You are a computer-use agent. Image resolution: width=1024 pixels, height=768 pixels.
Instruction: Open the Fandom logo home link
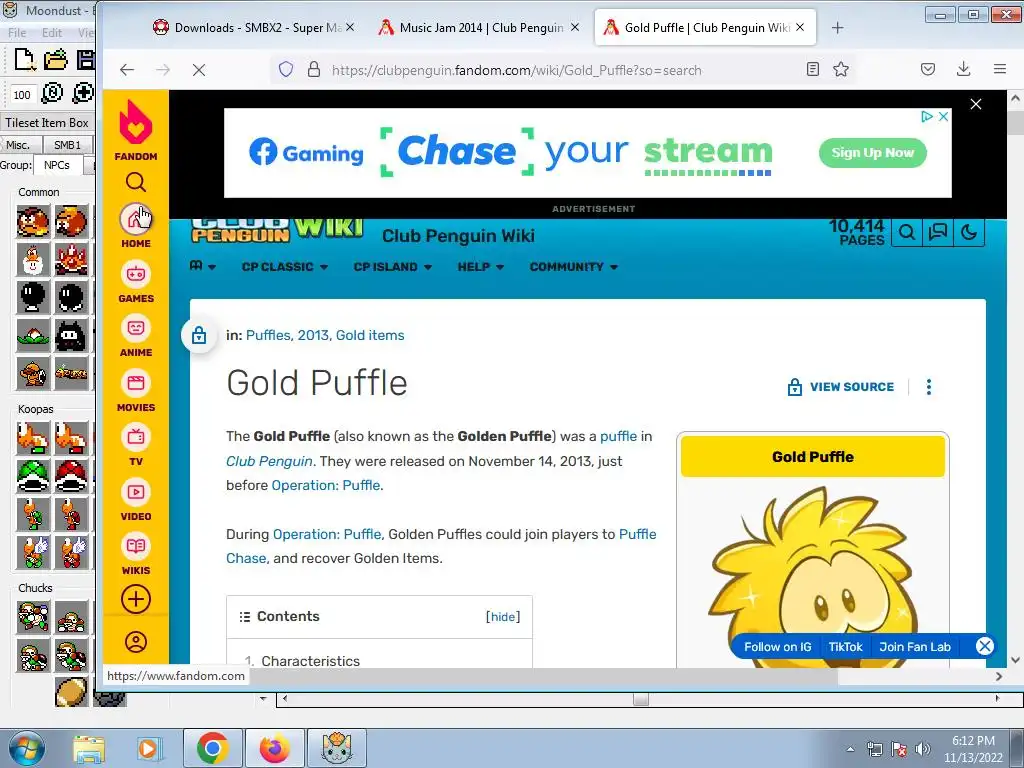tap(136, 130)
